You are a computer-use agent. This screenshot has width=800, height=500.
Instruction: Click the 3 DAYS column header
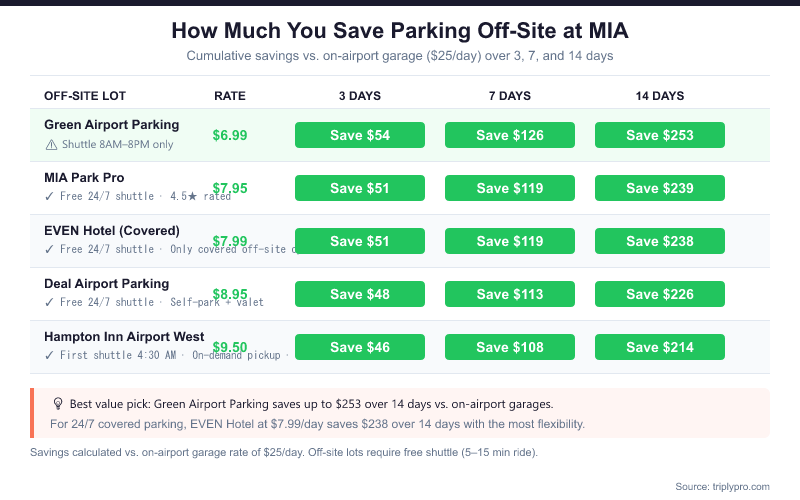click(x=360, y=96)
